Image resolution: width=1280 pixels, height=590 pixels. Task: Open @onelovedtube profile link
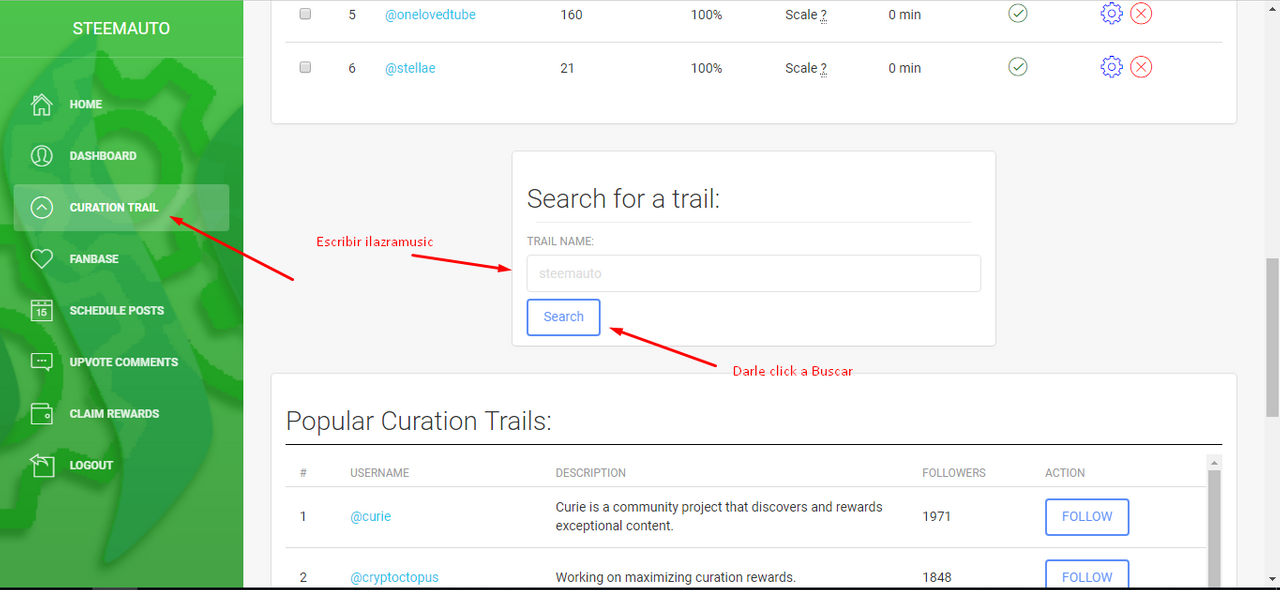[x=430, y=15]
